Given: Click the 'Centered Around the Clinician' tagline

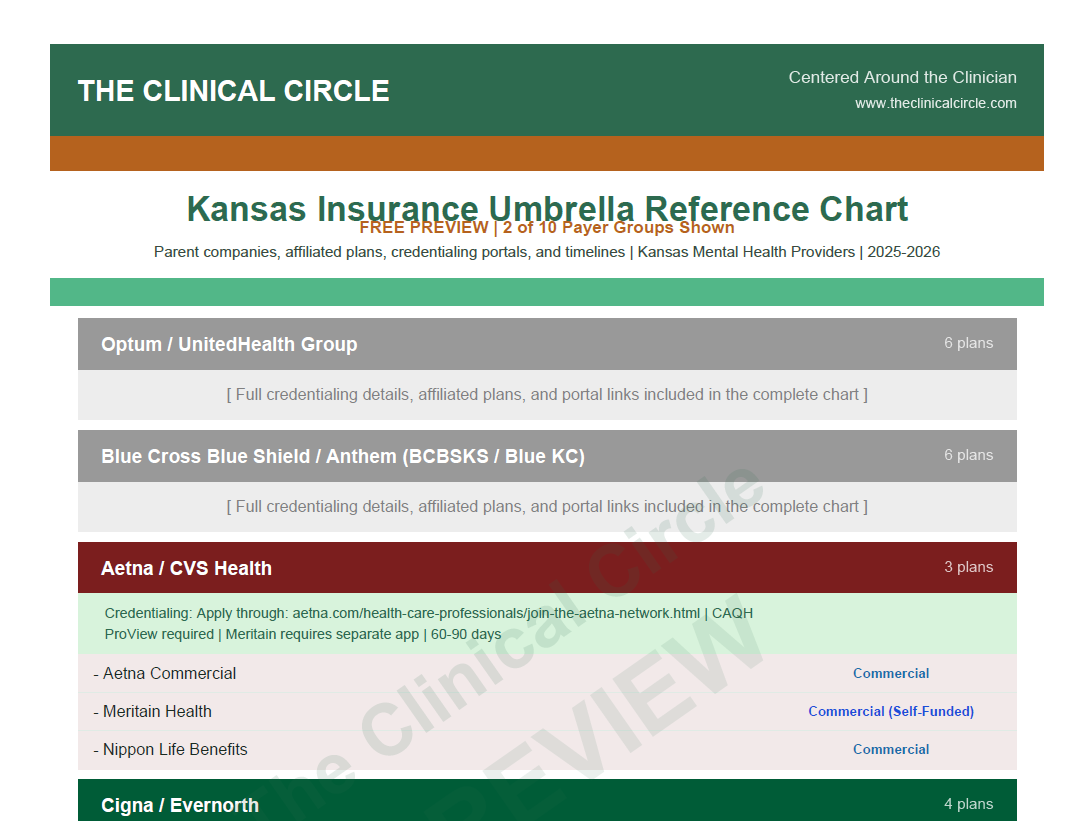Looking at the screenshot, I should coord(902,77).
